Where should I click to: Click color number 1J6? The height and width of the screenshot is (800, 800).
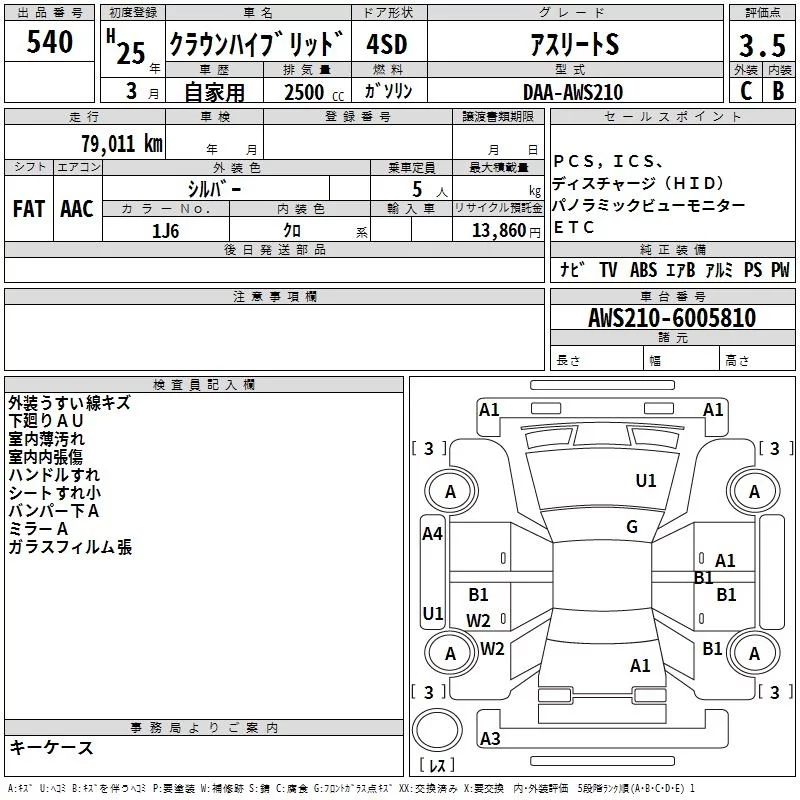click(x=165, y=231)
